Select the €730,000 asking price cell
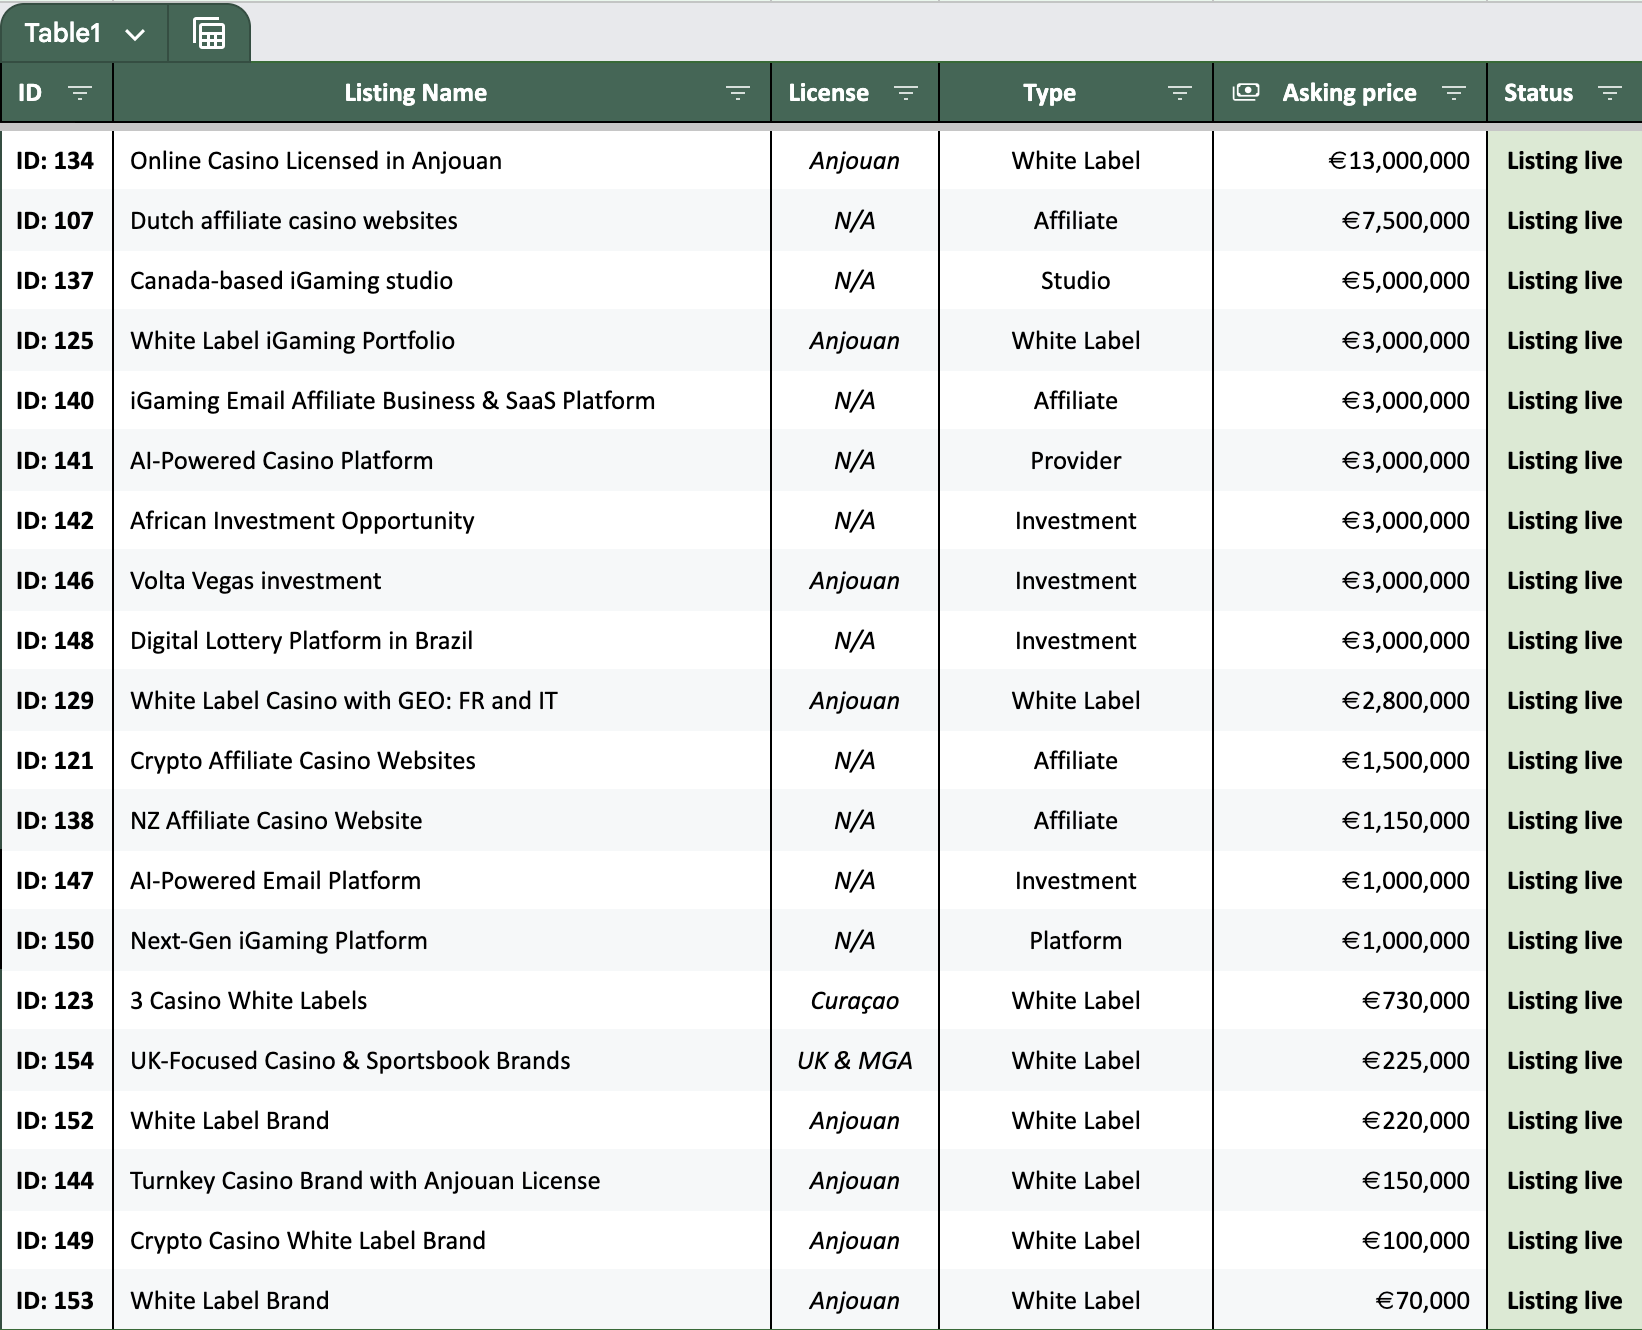The width and height of the screenshot is (1642, 1330). pyautogui.click(x=1350, y=1001)
